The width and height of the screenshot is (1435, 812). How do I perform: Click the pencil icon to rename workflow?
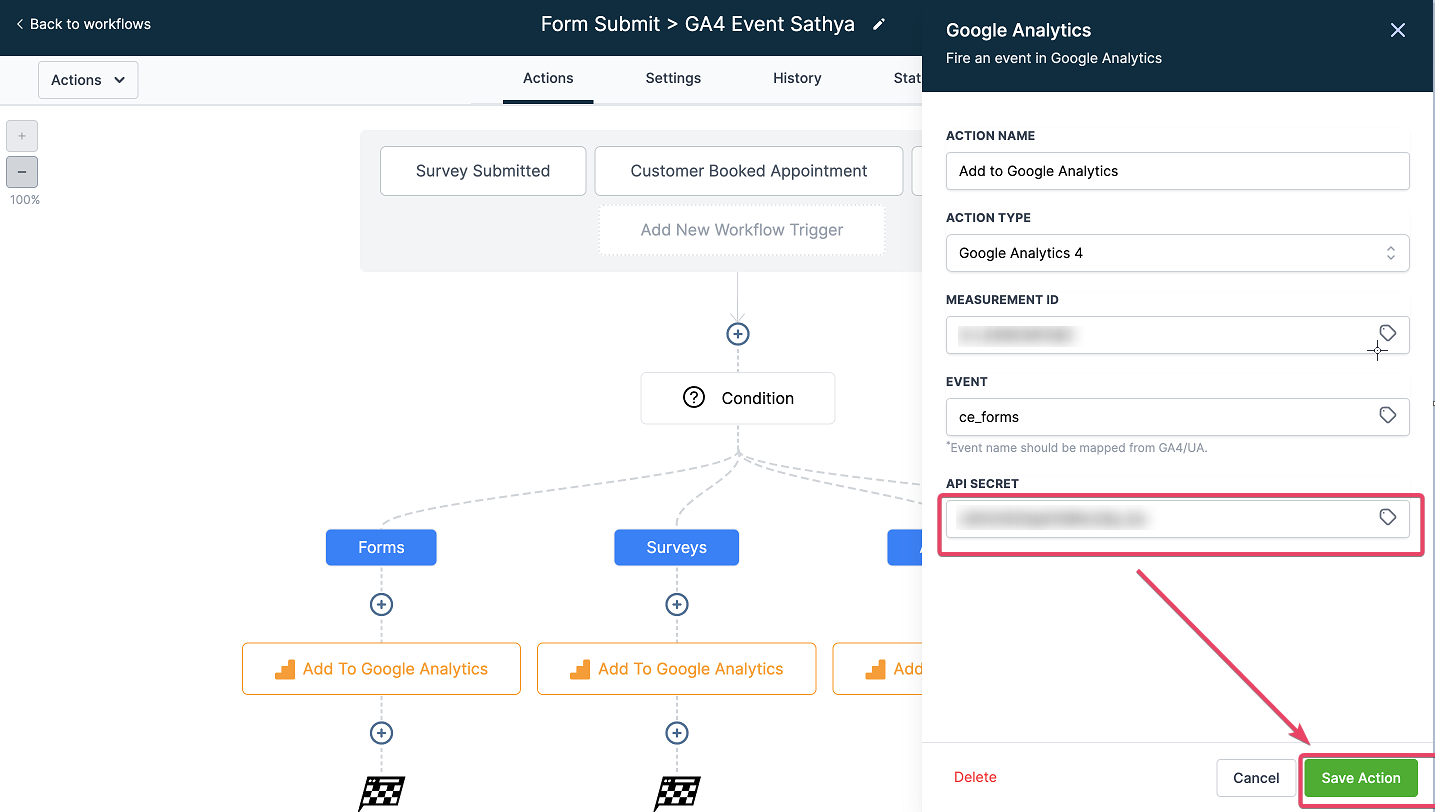(x=879, y=24)
